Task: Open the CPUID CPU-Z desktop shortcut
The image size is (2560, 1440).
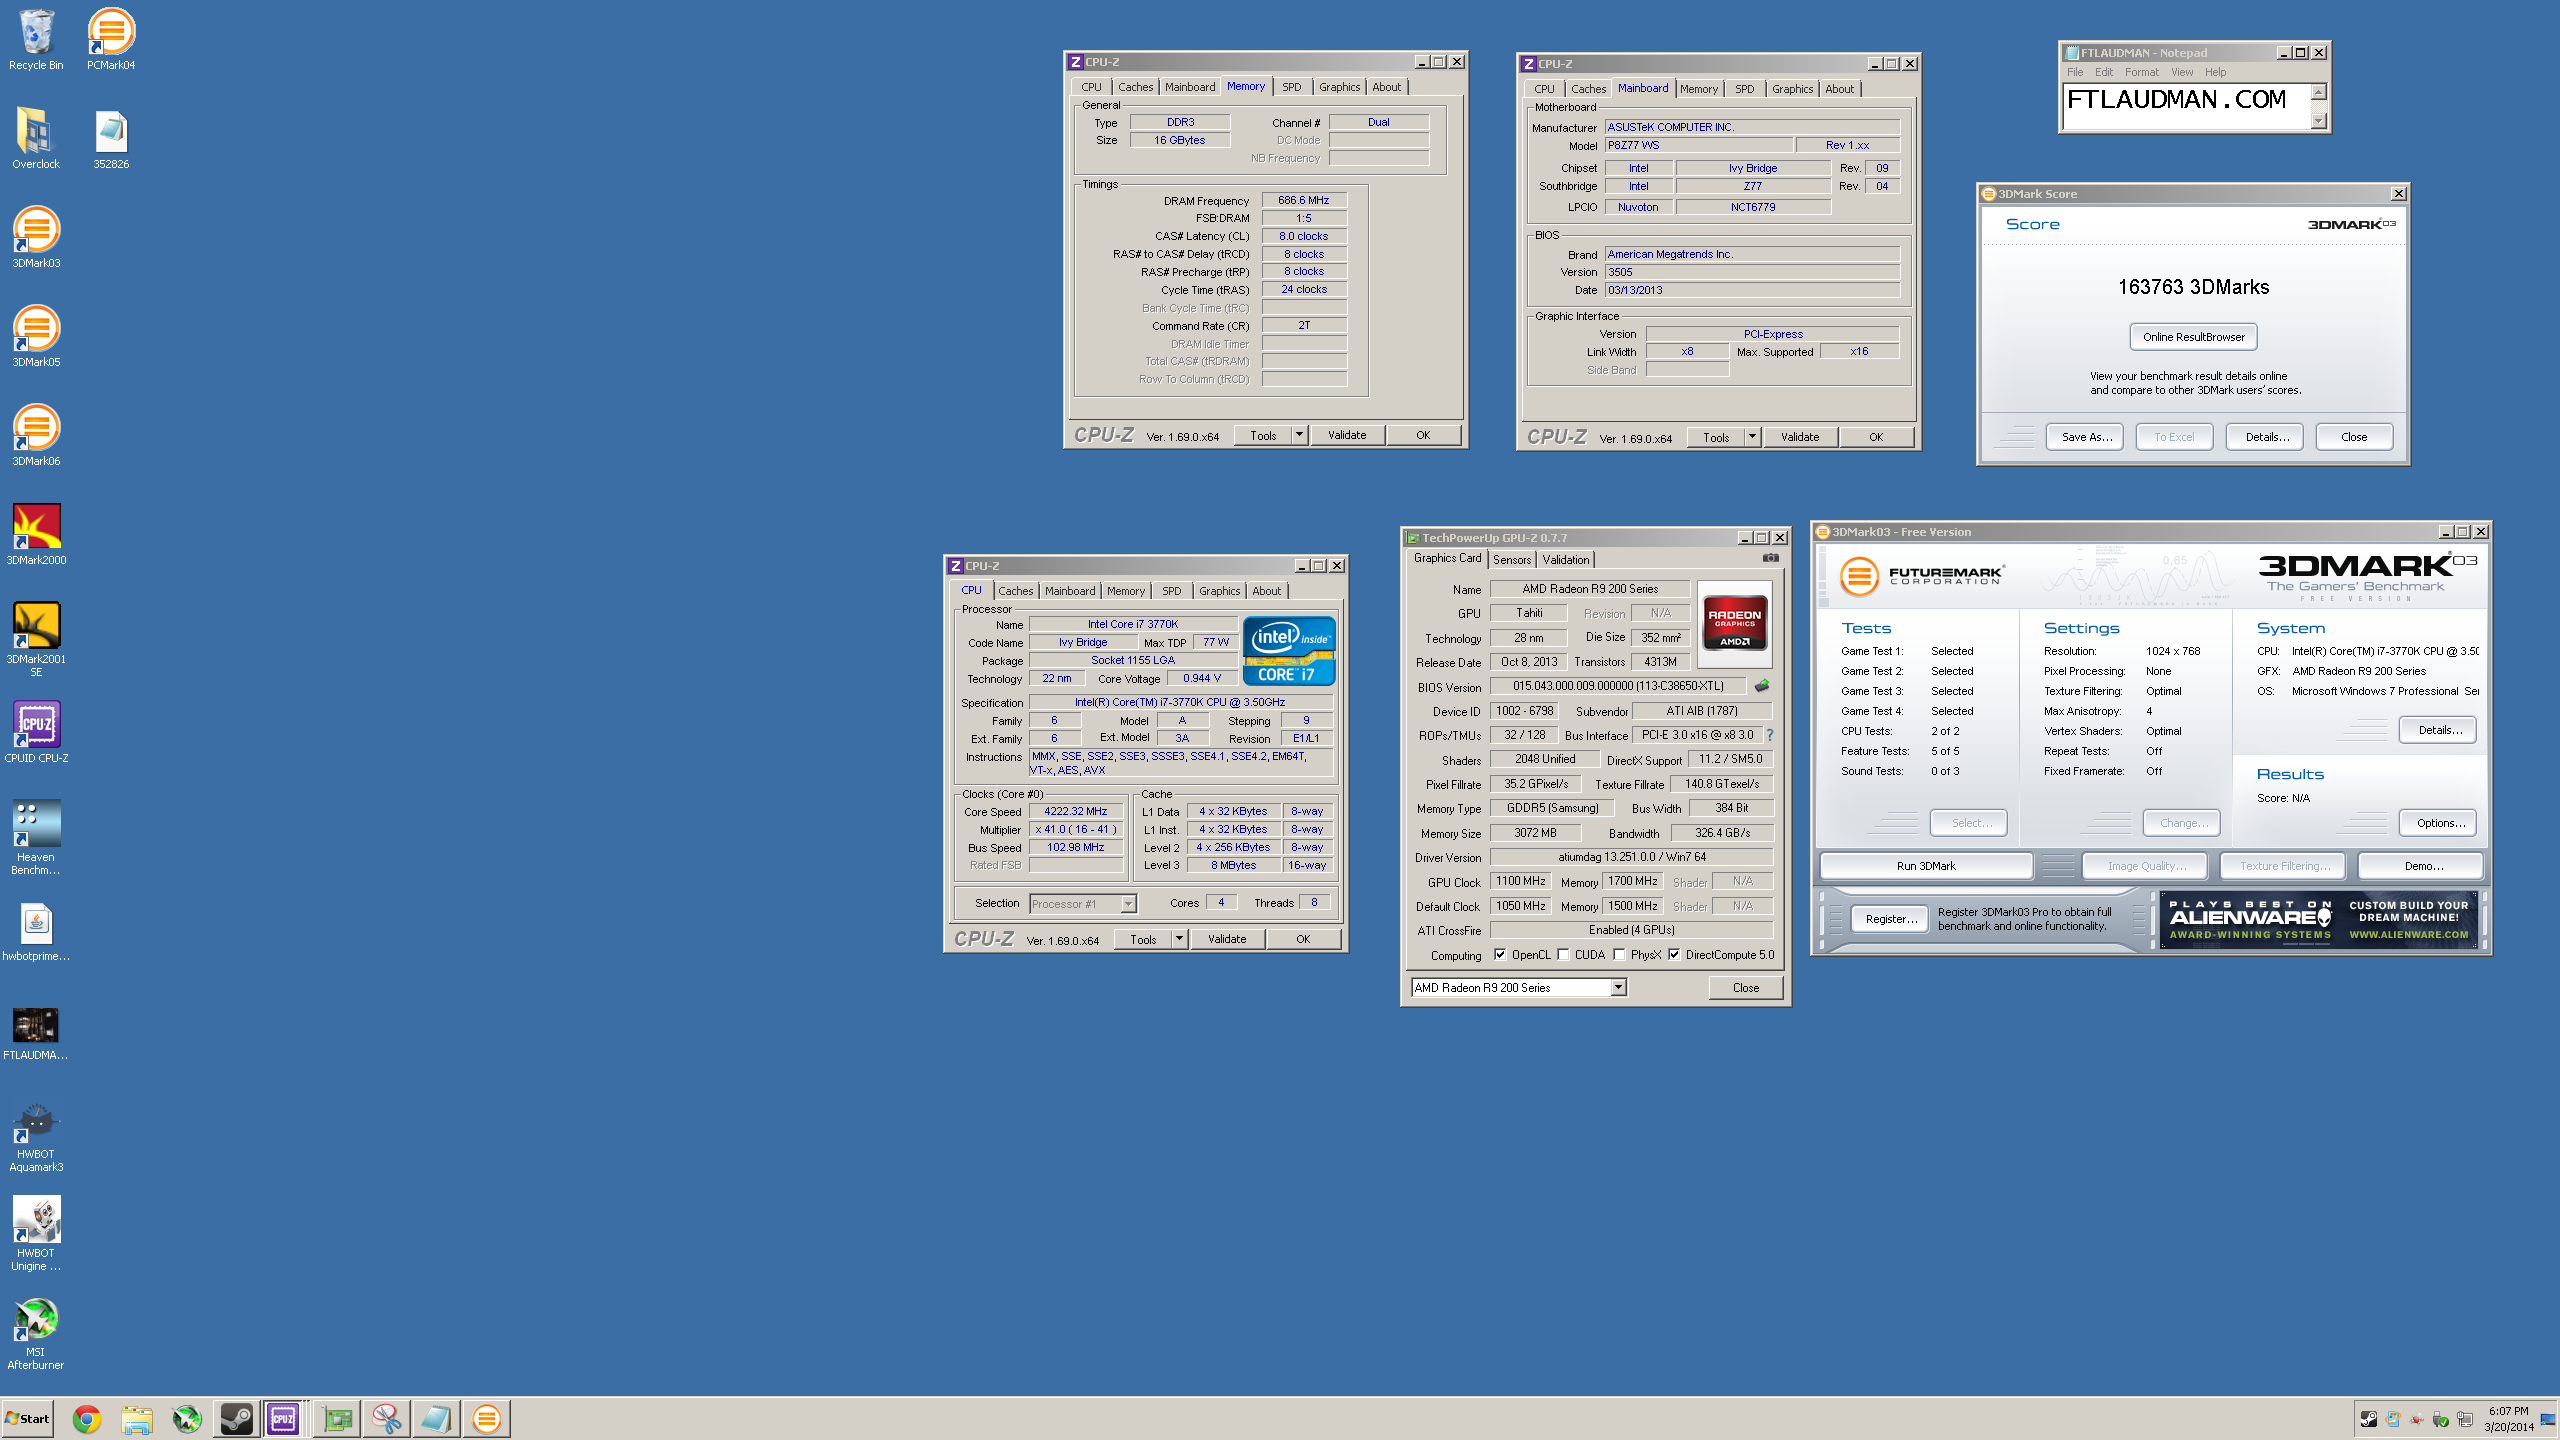Action: [36, 733]
